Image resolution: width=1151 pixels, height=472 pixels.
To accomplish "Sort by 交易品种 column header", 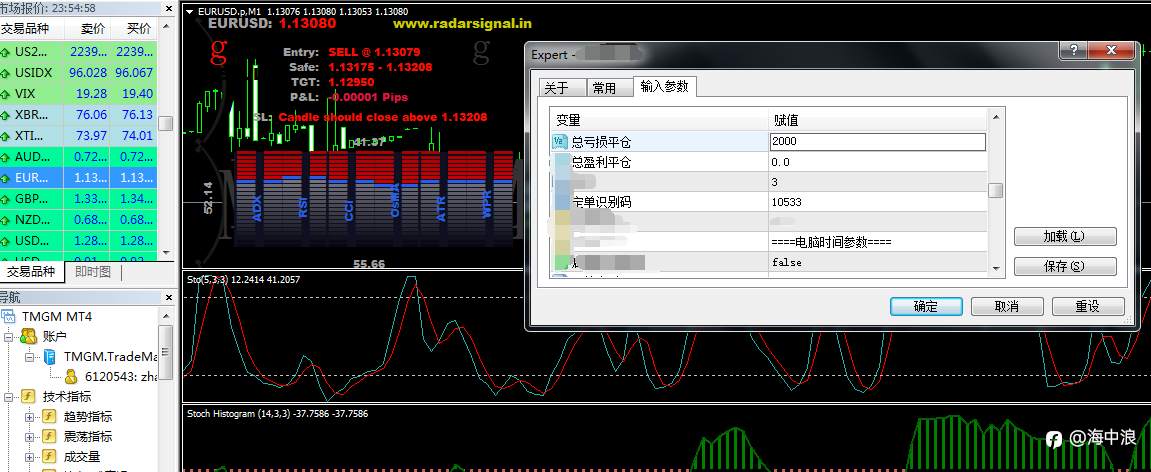I will coord(32,29).
